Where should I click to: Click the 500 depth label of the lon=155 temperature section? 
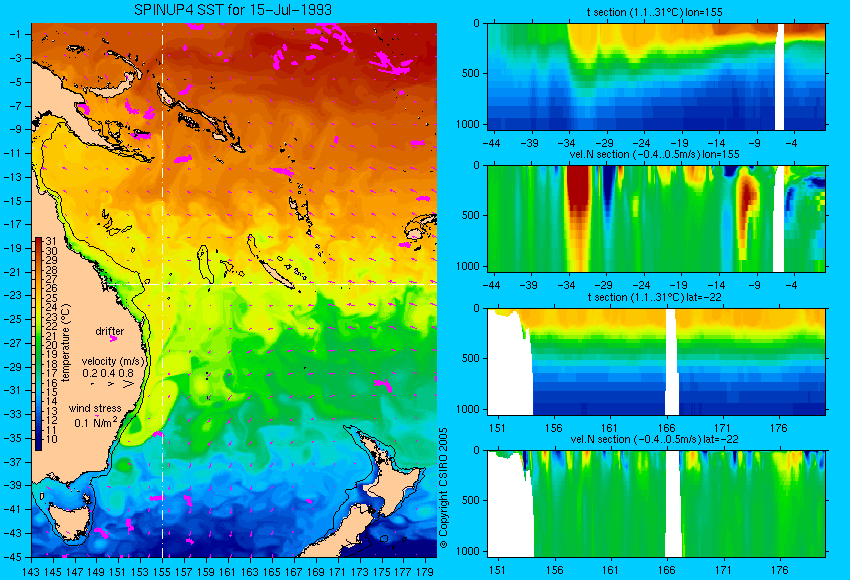471,73
